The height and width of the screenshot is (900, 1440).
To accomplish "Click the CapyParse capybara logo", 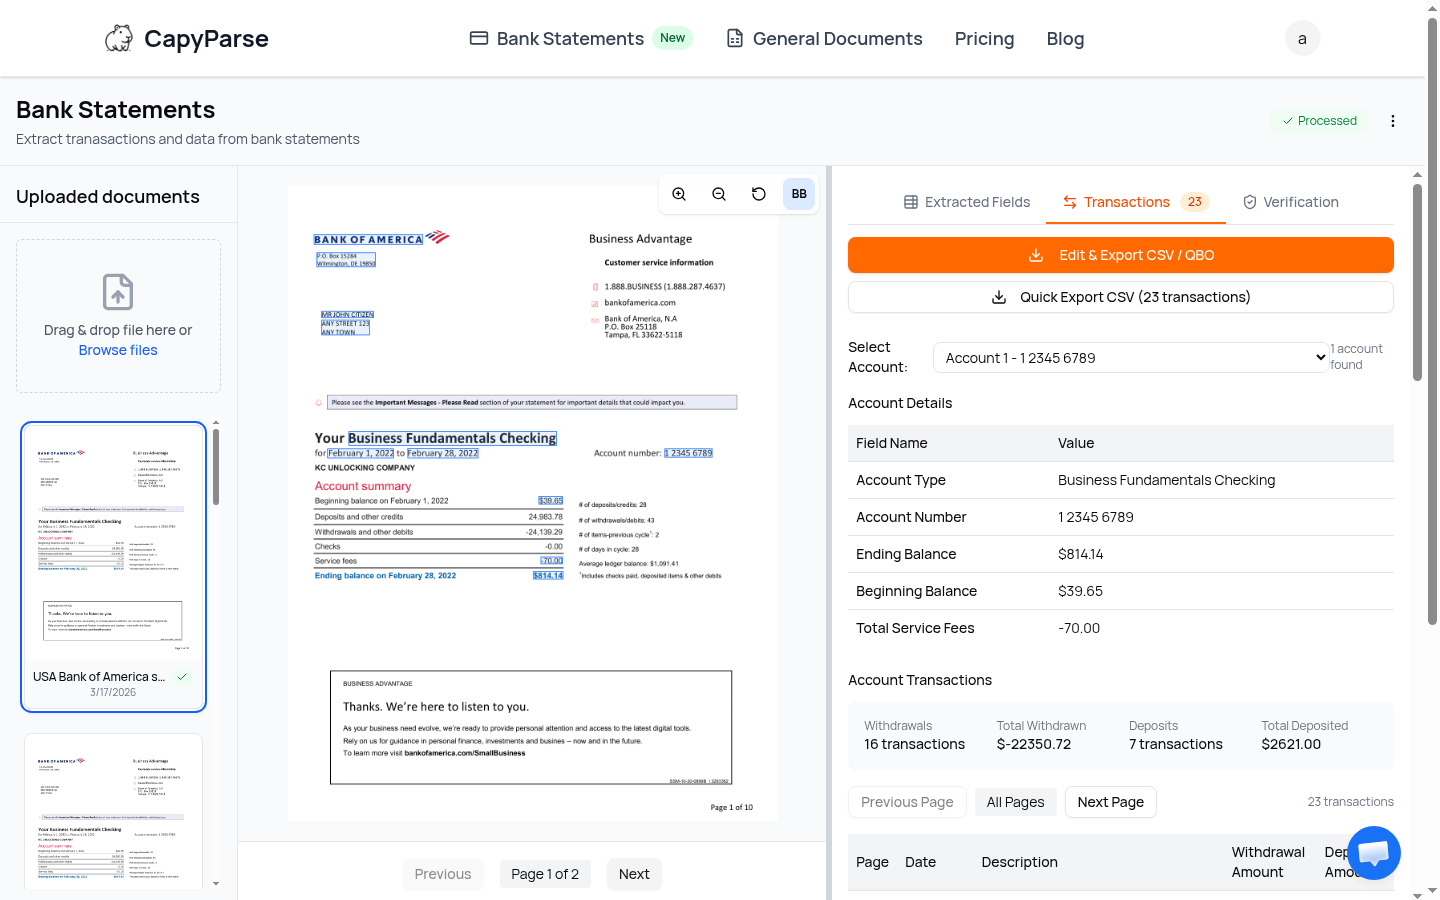I will click(118, 38).
